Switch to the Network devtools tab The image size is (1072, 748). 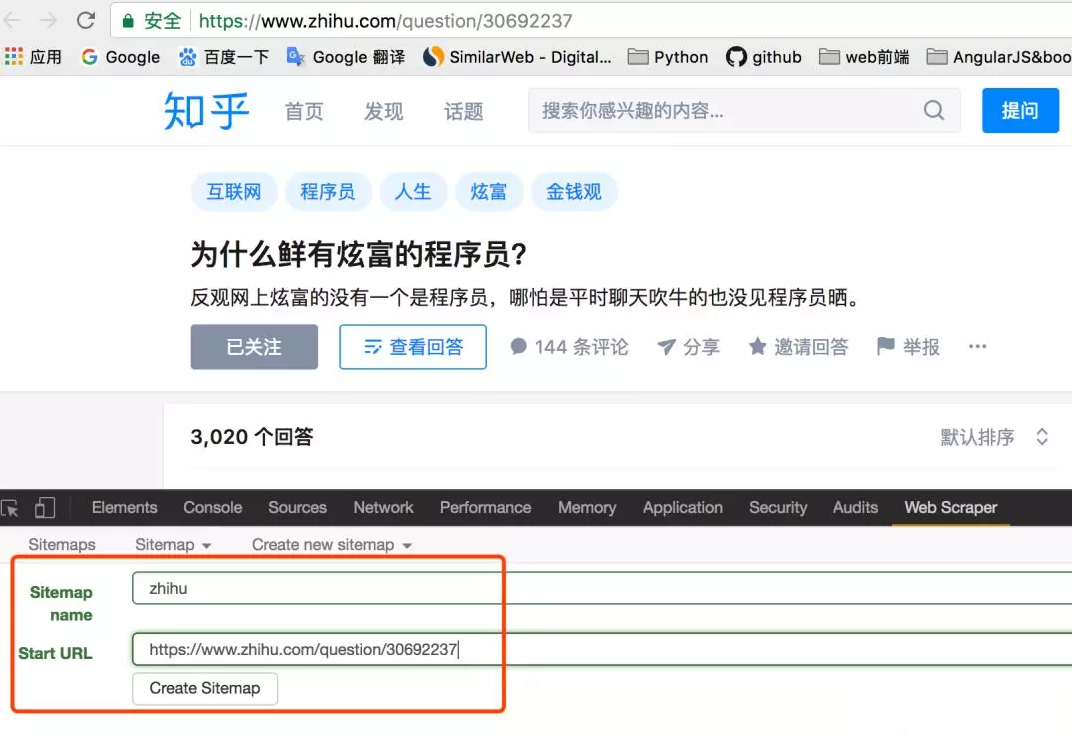384,507
